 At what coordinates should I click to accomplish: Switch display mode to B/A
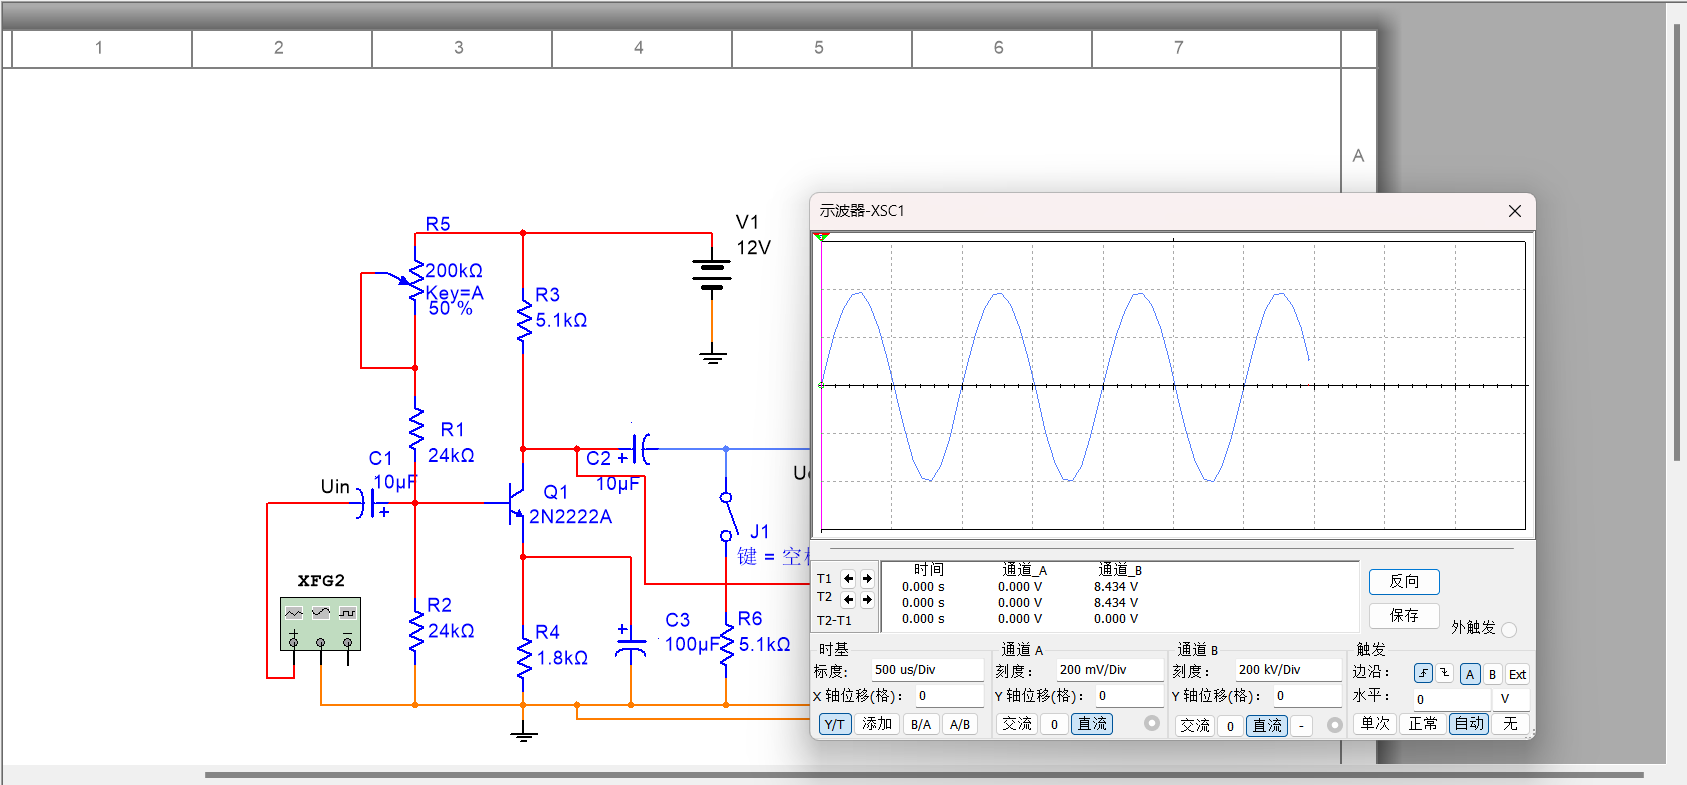921,725
